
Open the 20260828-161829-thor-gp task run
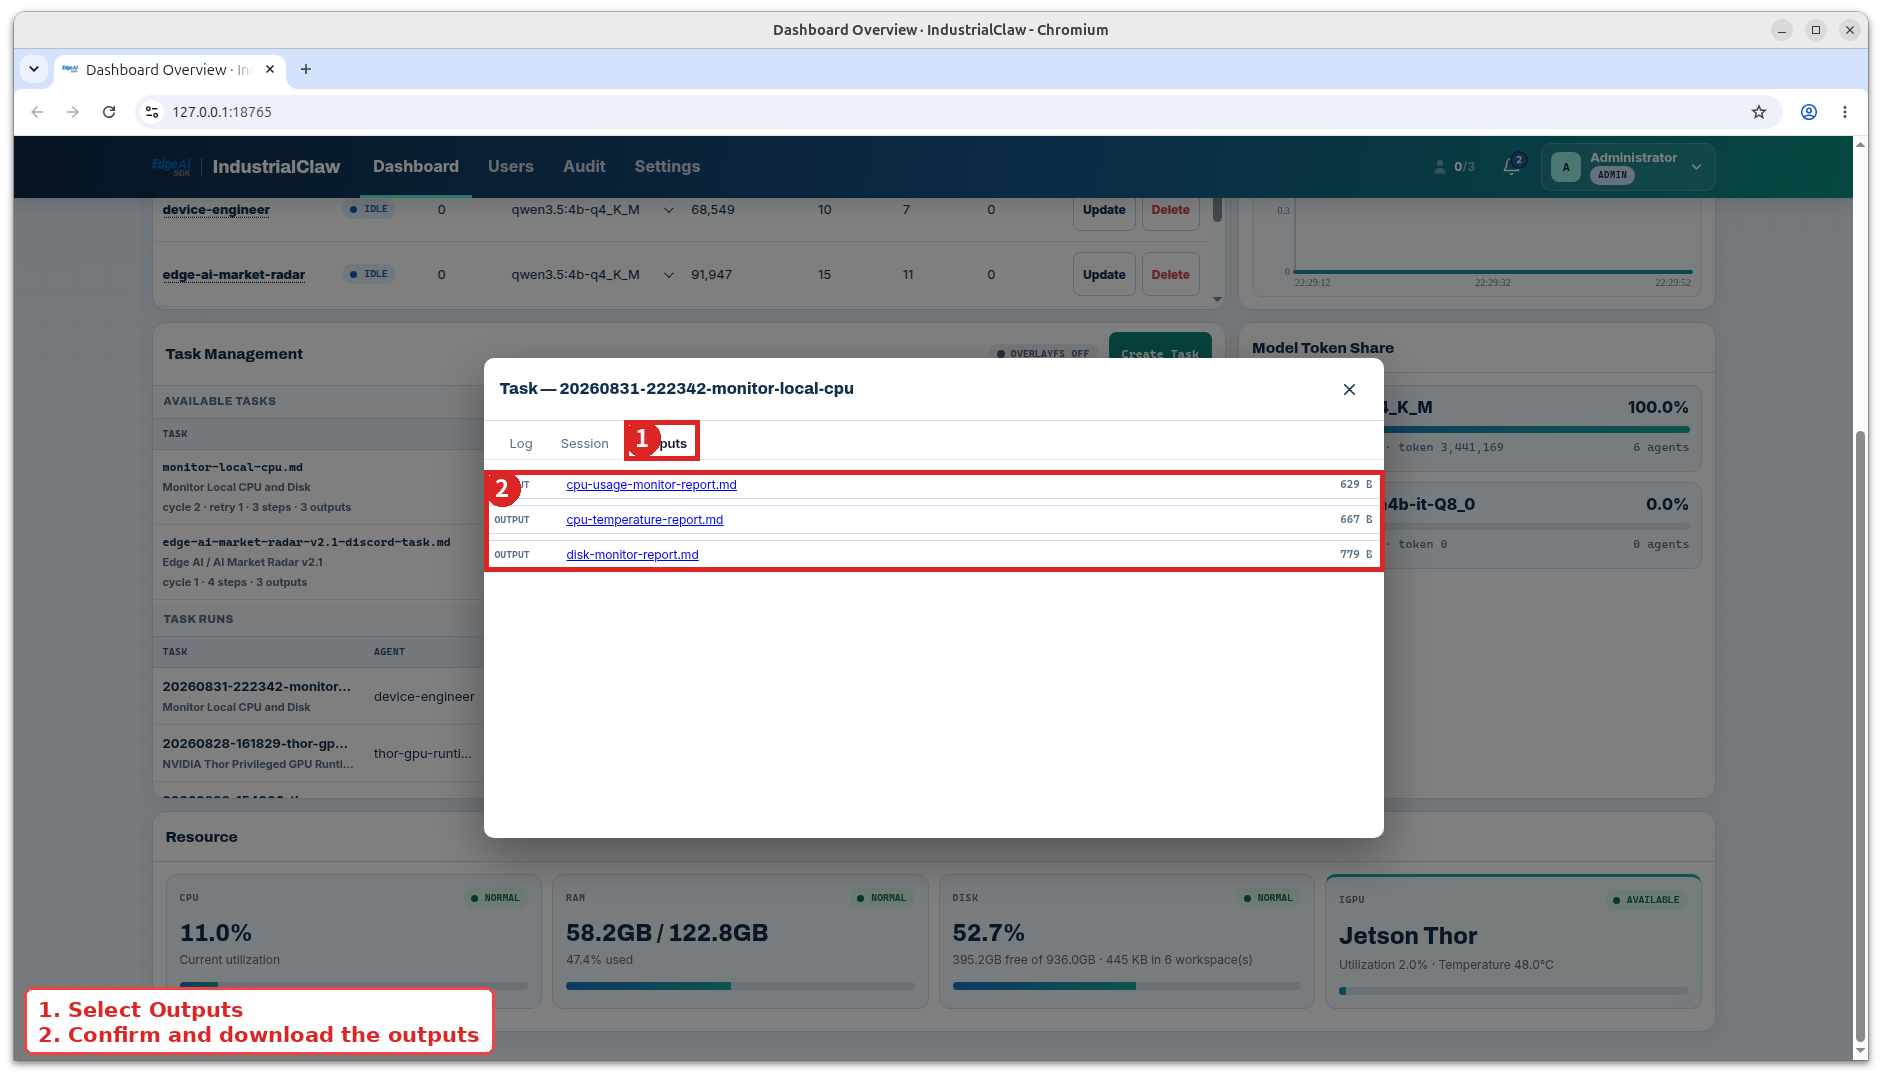point(255,744)
